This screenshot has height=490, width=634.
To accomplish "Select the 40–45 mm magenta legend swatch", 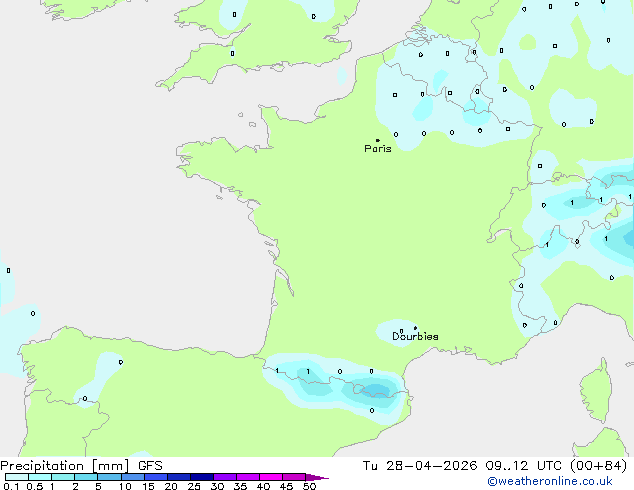I will pos(271,477).
